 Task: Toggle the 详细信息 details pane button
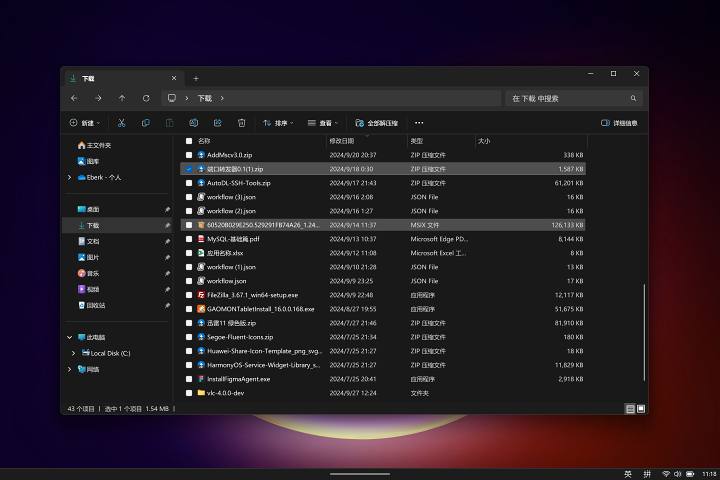click(x=619, y=123)
